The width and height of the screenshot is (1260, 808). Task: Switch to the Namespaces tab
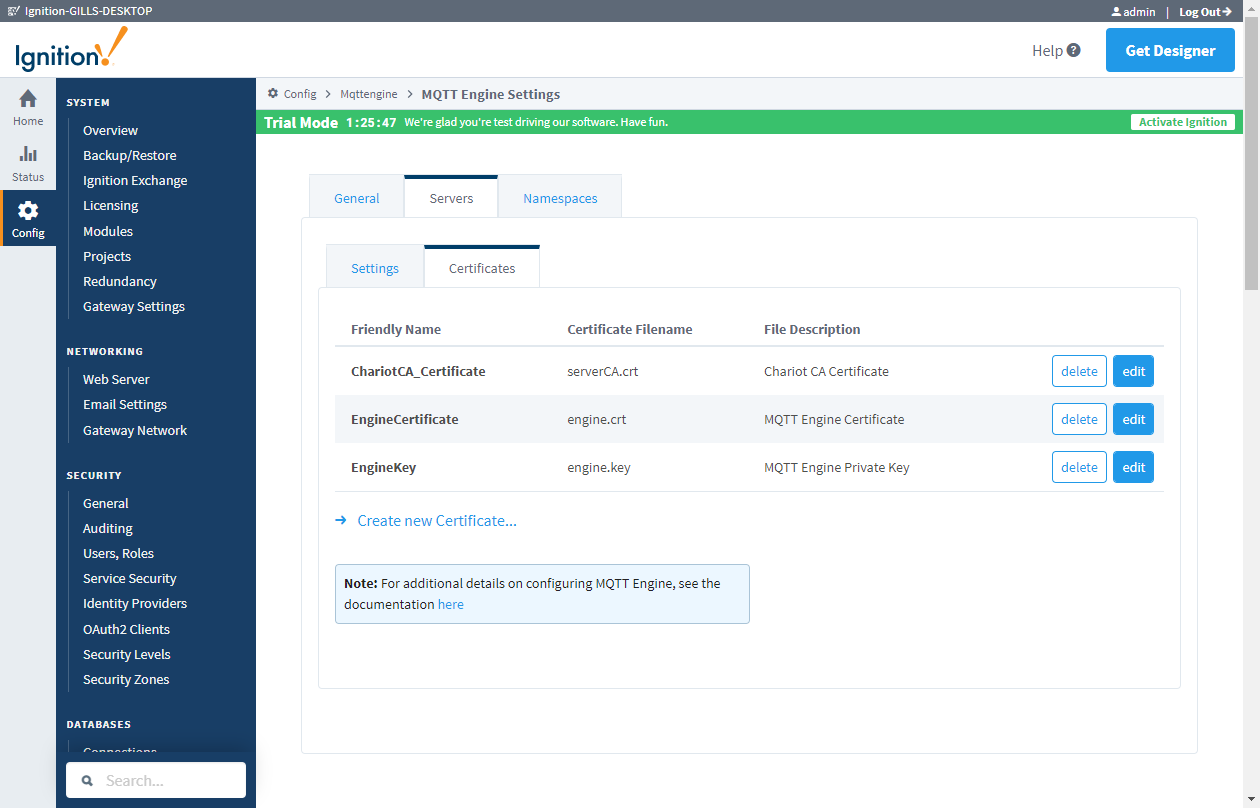coord(560,197)
